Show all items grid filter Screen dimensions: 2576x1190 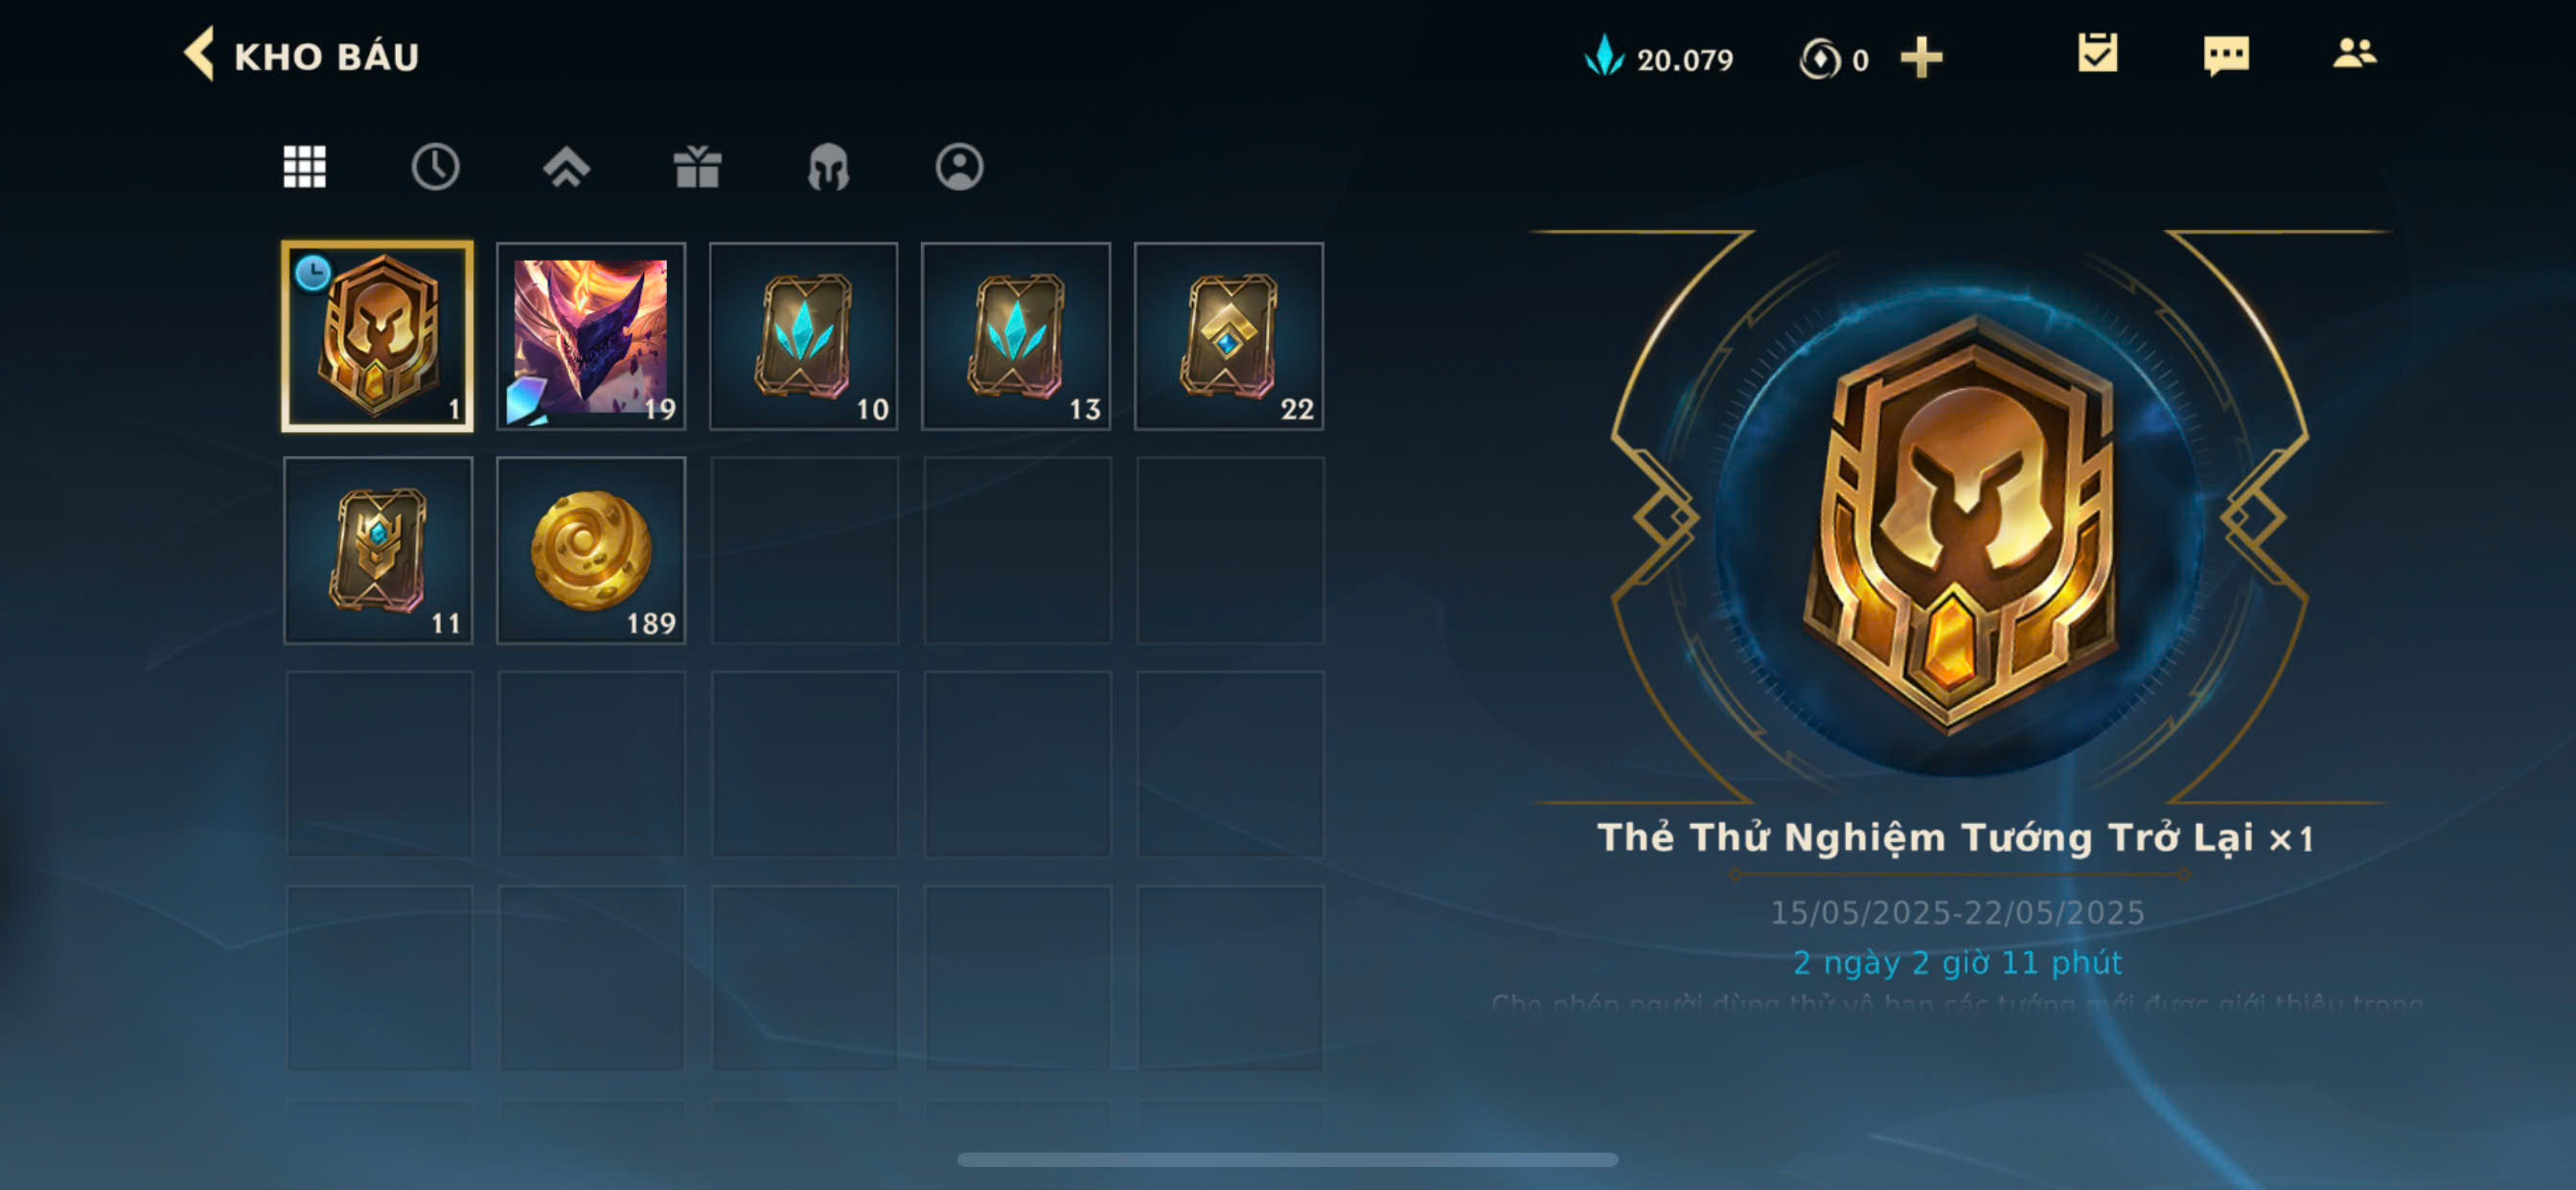pos(304,167)
